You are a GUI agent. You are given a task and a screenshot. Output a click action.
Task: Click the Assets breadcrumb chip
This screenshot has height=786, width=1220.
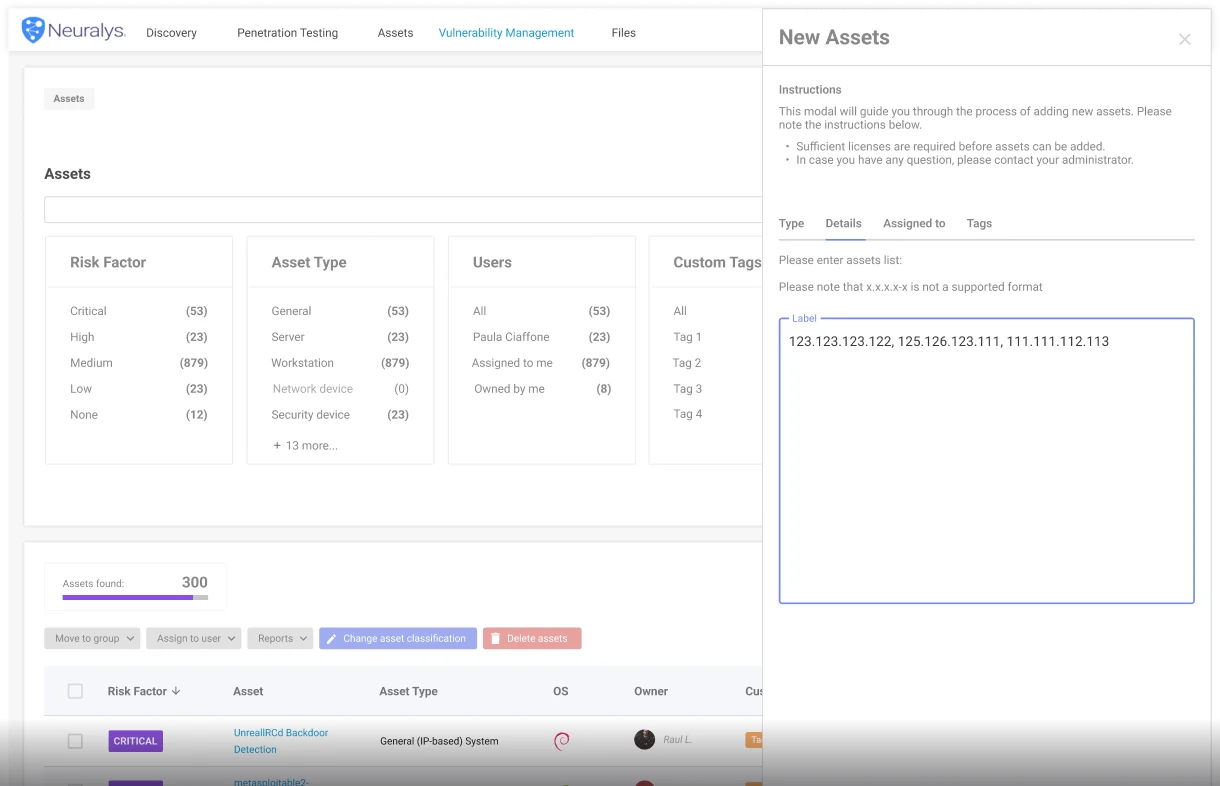click(x=69, y=99)
